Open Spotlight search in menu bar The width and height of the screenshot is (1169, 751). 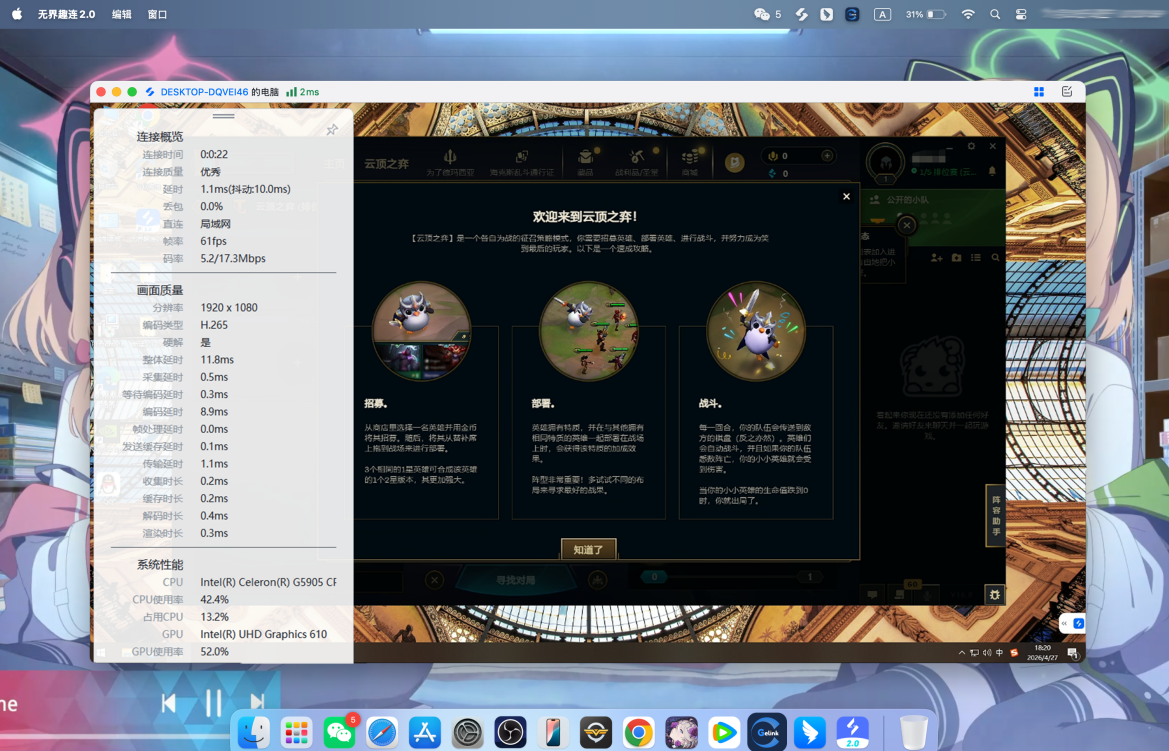(995, 14)
